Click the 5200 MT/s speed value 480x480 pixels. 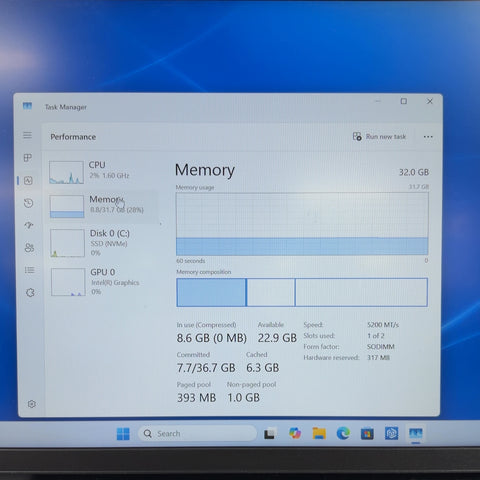tap(383, 325)
